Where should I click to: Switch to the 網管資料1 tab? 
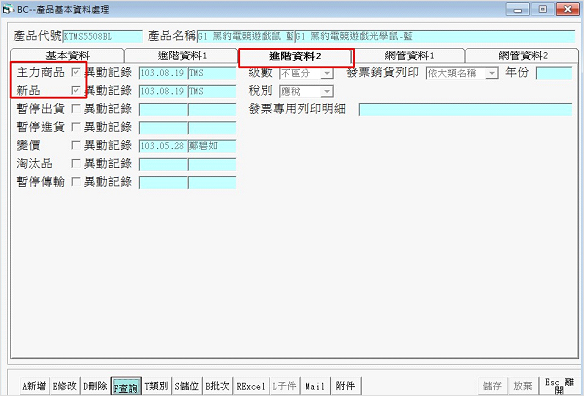click(x=409, y=56)
